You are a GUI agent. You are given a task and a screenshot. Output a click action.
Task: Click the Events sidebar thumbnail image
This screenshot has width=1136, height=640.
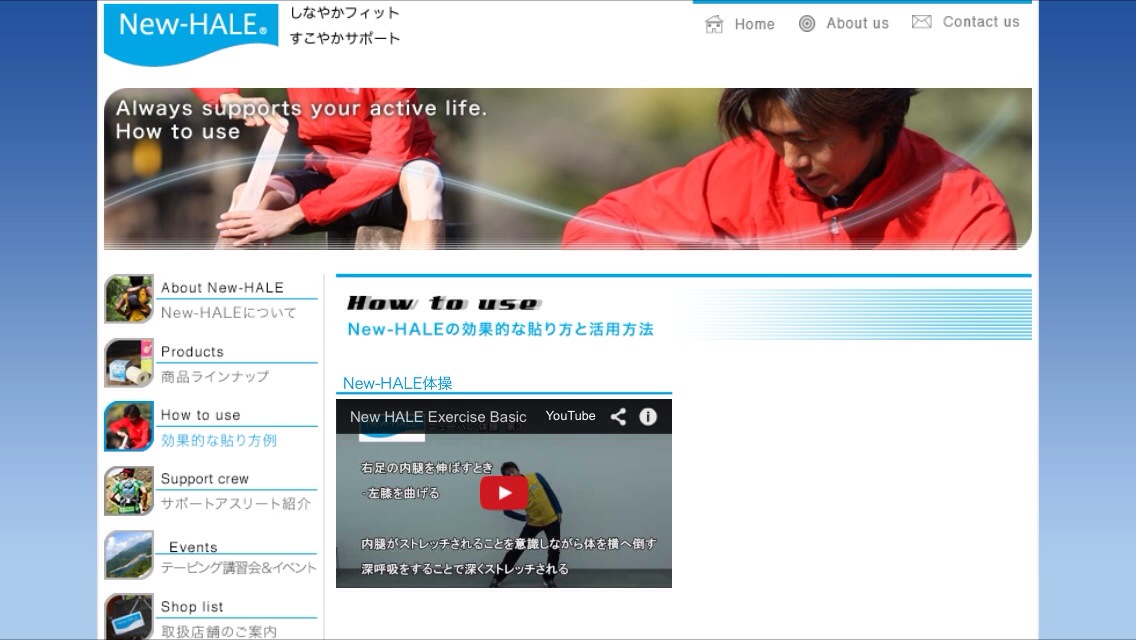(x=129, y=555)
